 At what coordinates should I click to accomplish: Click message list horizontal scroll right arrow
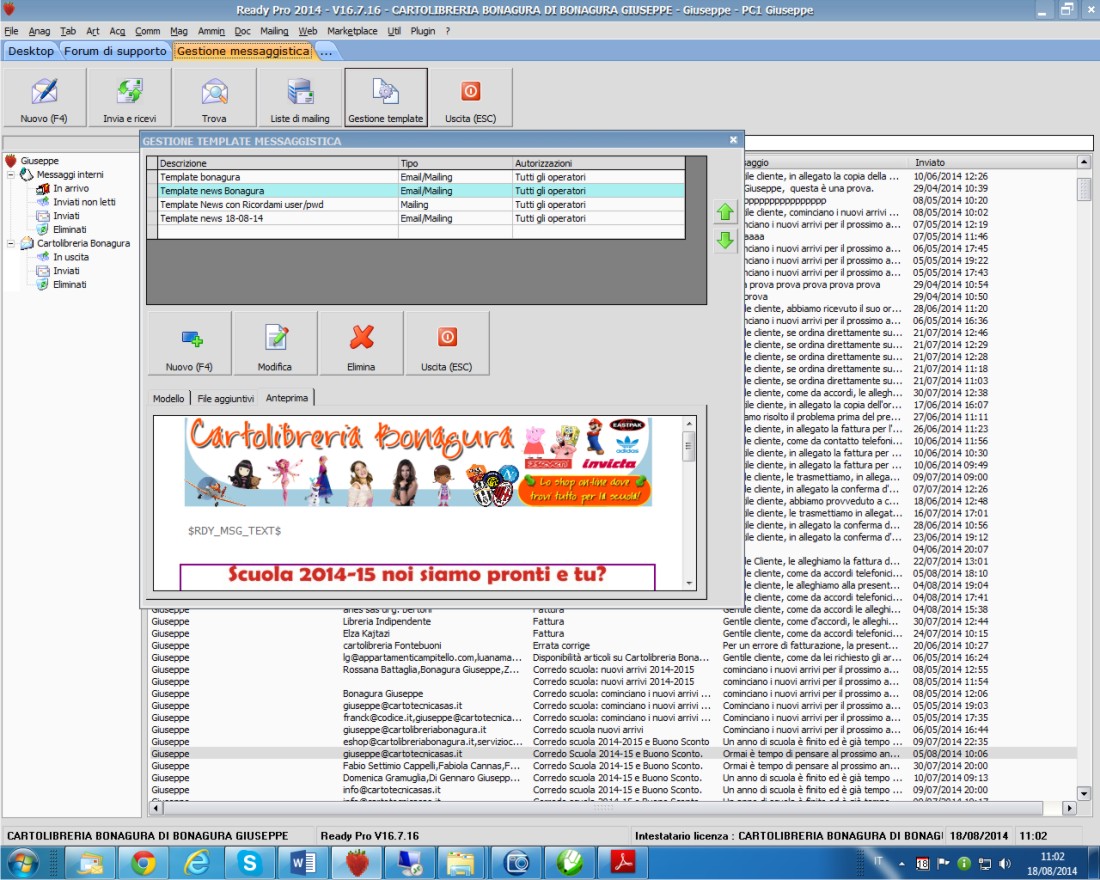[x=1069, y=808]
